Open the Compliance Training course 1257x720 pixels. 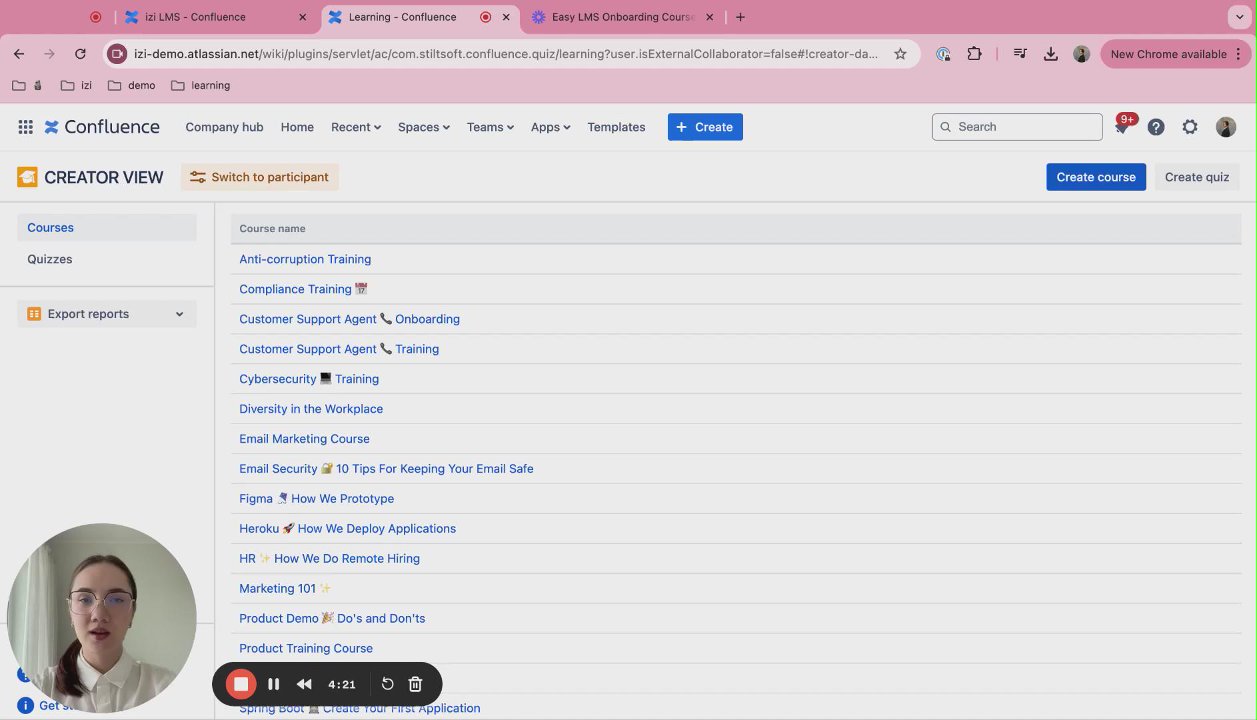[303, 289]
